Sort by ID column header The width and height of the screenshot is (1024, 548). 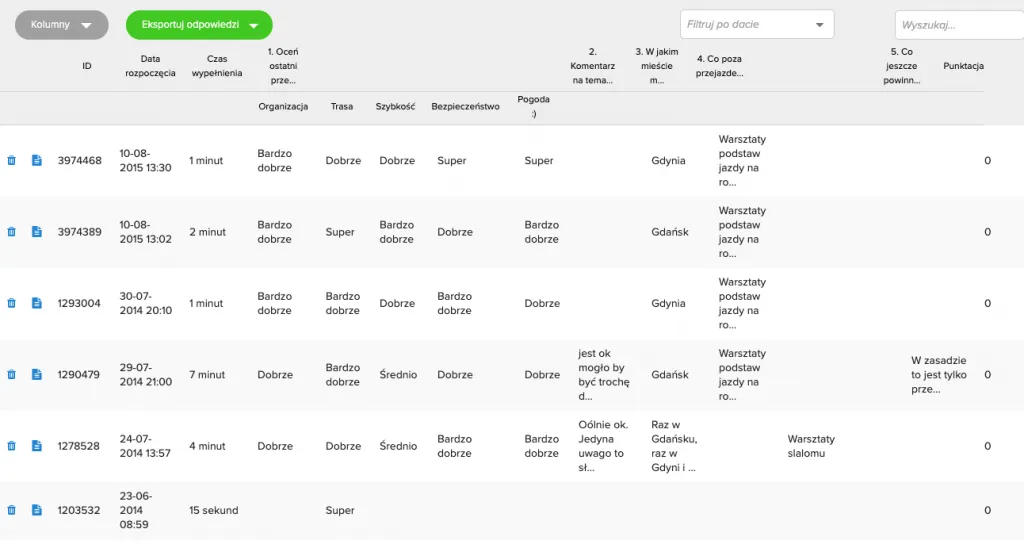86,66
